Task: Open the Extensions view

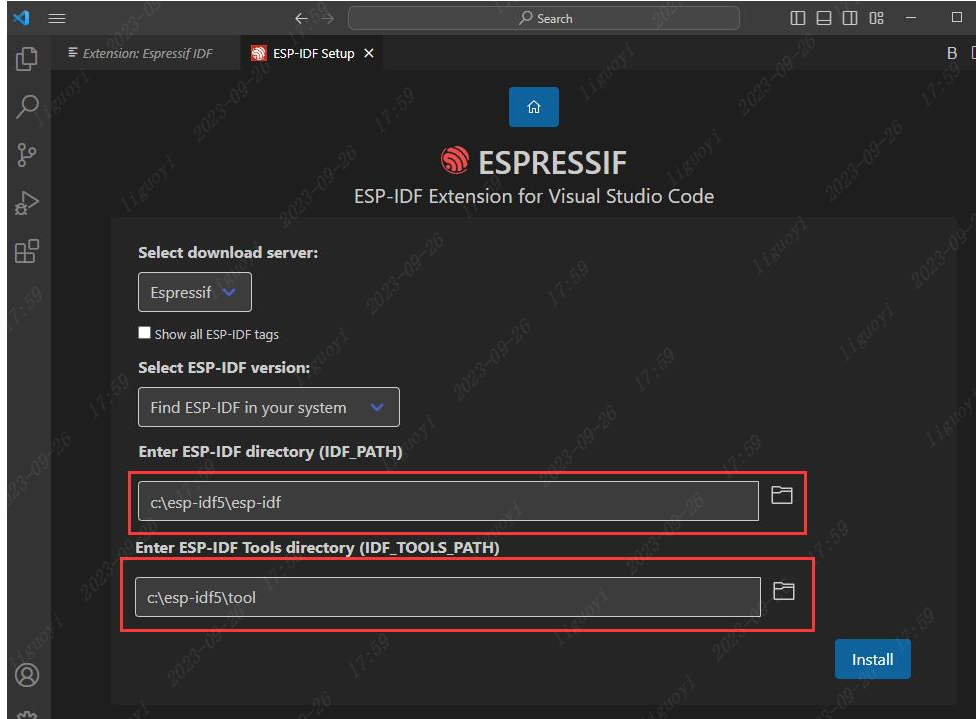Action: pyautogui.click(x=26, y=251)
